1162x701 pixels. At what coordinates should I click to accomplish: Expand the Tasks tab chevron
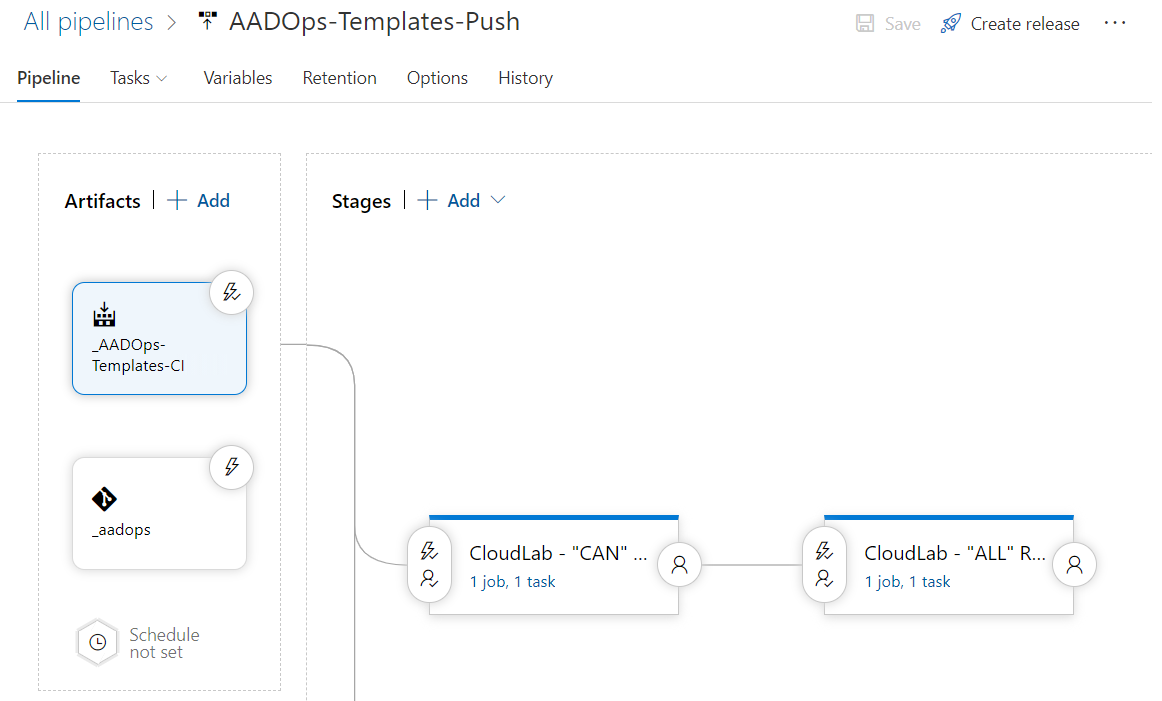pos(163,78)
